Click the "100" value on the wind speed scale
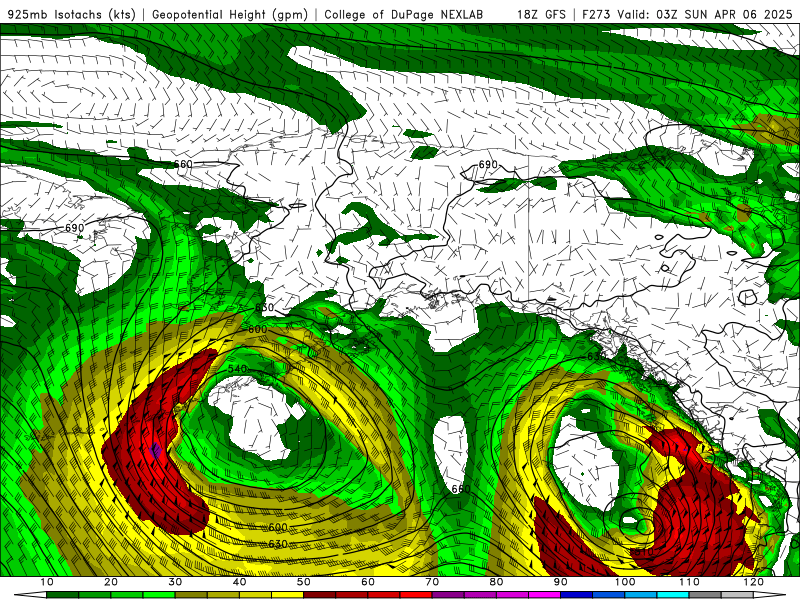The width and height of the screenshot is (800, 600). [624, 582]
